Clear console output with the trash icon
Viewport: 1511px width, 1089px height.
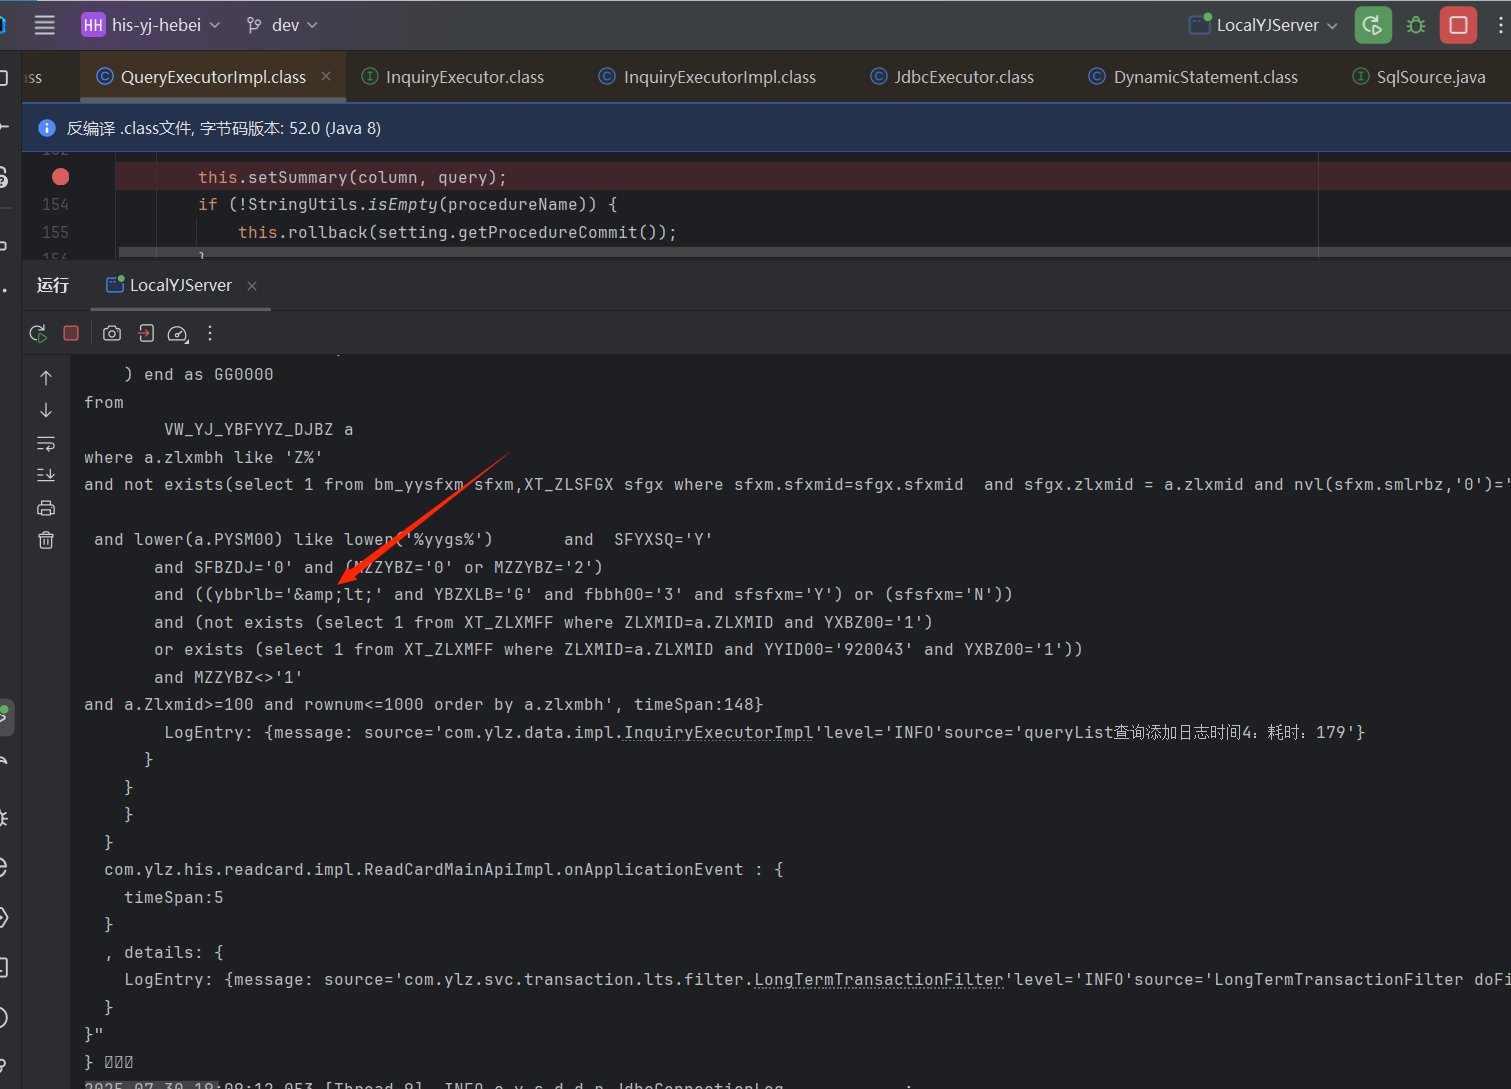point(46,540)
